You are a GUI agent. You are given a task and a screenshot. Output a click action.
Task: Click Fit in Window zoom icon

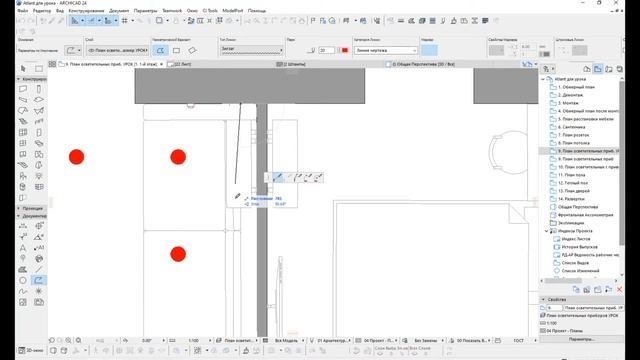click(x=78, y=340)
